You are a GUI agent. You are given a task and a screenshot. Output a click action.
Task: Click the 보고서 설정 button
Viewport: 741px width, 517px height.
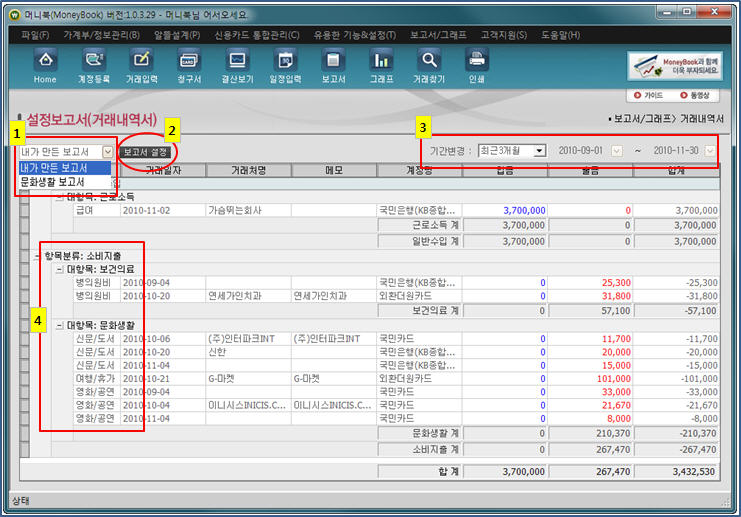coord(145,152)
